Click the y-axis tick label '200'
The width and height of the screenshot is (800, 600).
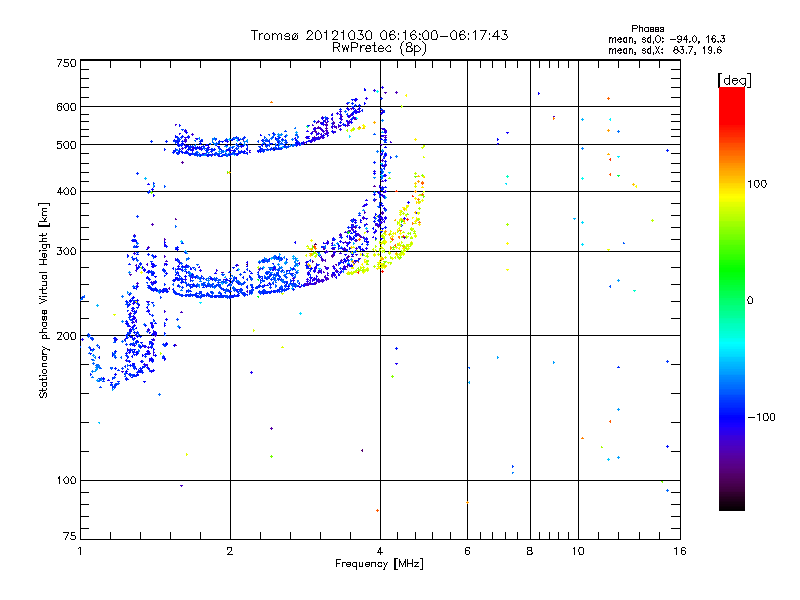click(x=66, y=336)
